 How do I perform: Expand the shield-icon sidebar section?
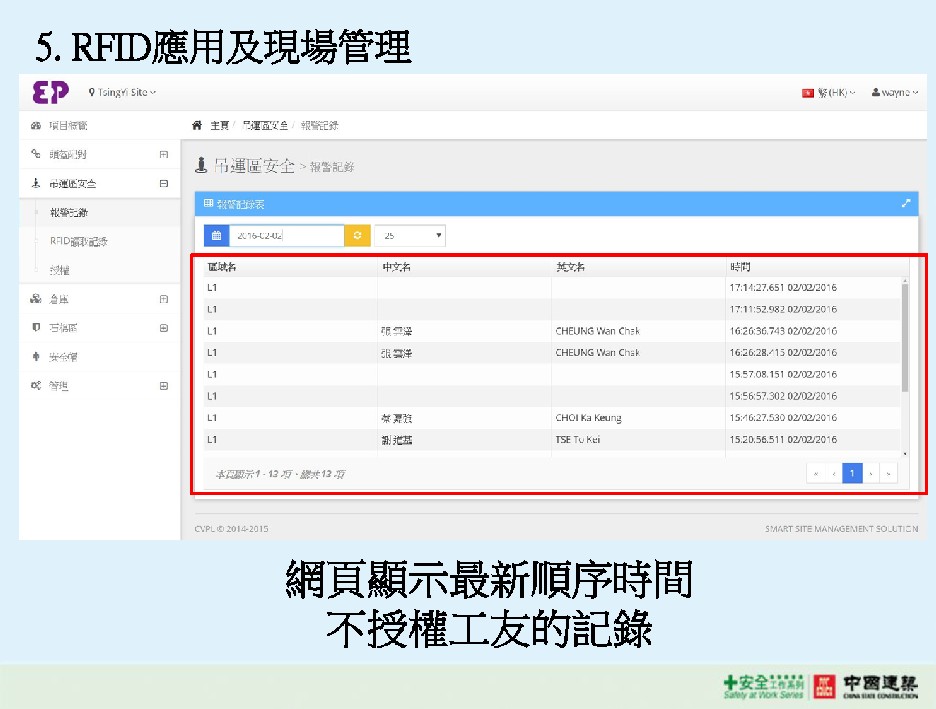coord(164,328)
